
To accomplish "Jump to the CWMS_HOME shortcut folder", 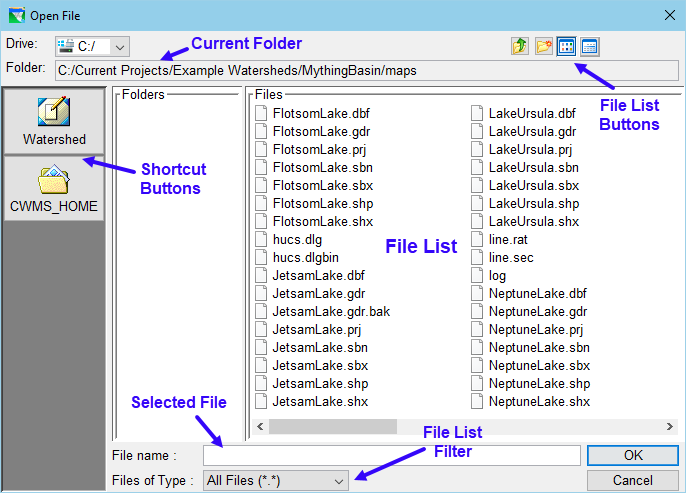I will 54,188.
